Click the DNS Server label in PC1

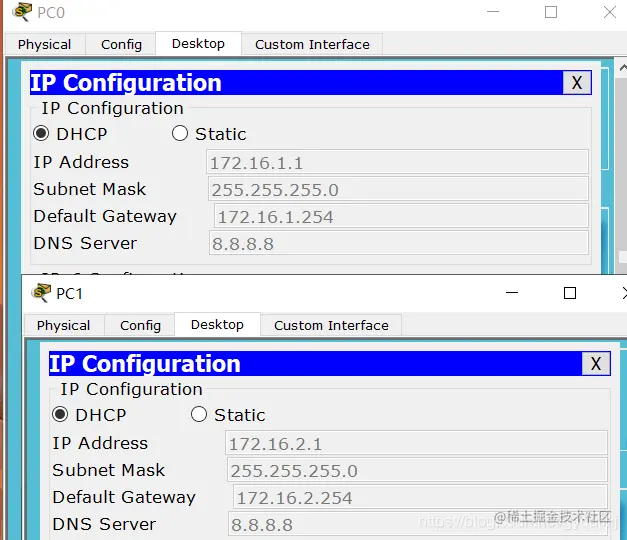pyautogui.click(x=104, y=524)
